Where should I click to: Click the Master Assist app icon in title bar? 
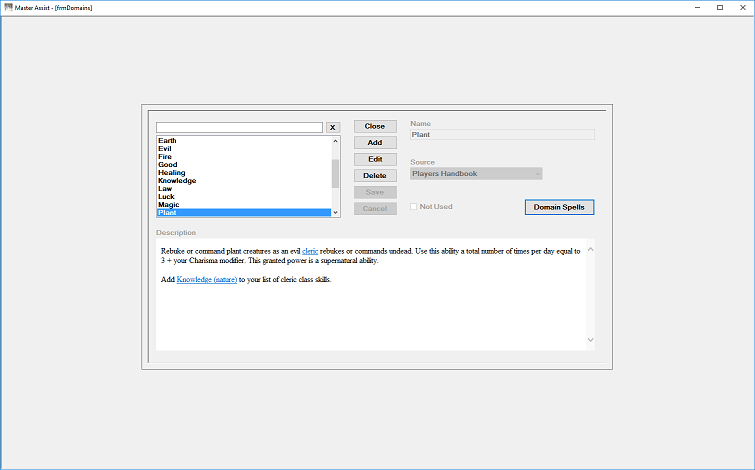8,7
